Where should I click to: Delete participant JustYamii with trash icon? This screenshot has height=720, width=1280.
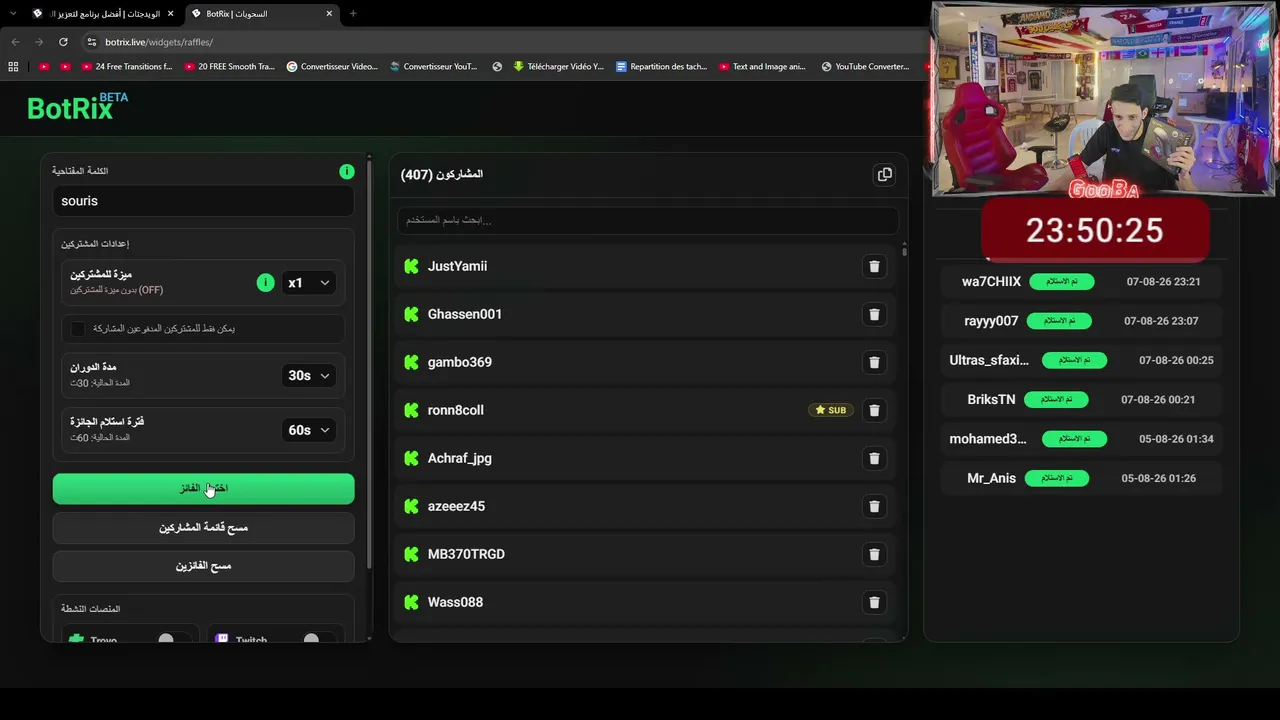tap(874, 266)
